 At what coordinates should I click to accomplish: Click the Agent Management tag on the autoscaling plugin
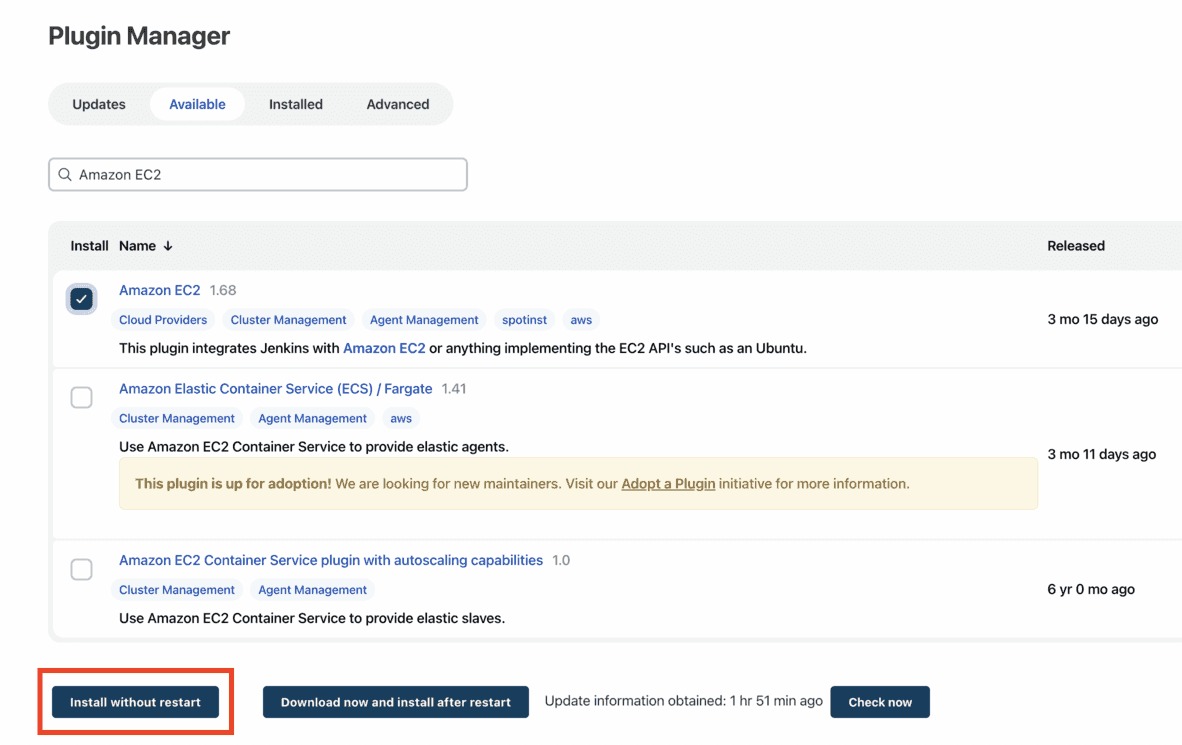pos(311,589)
